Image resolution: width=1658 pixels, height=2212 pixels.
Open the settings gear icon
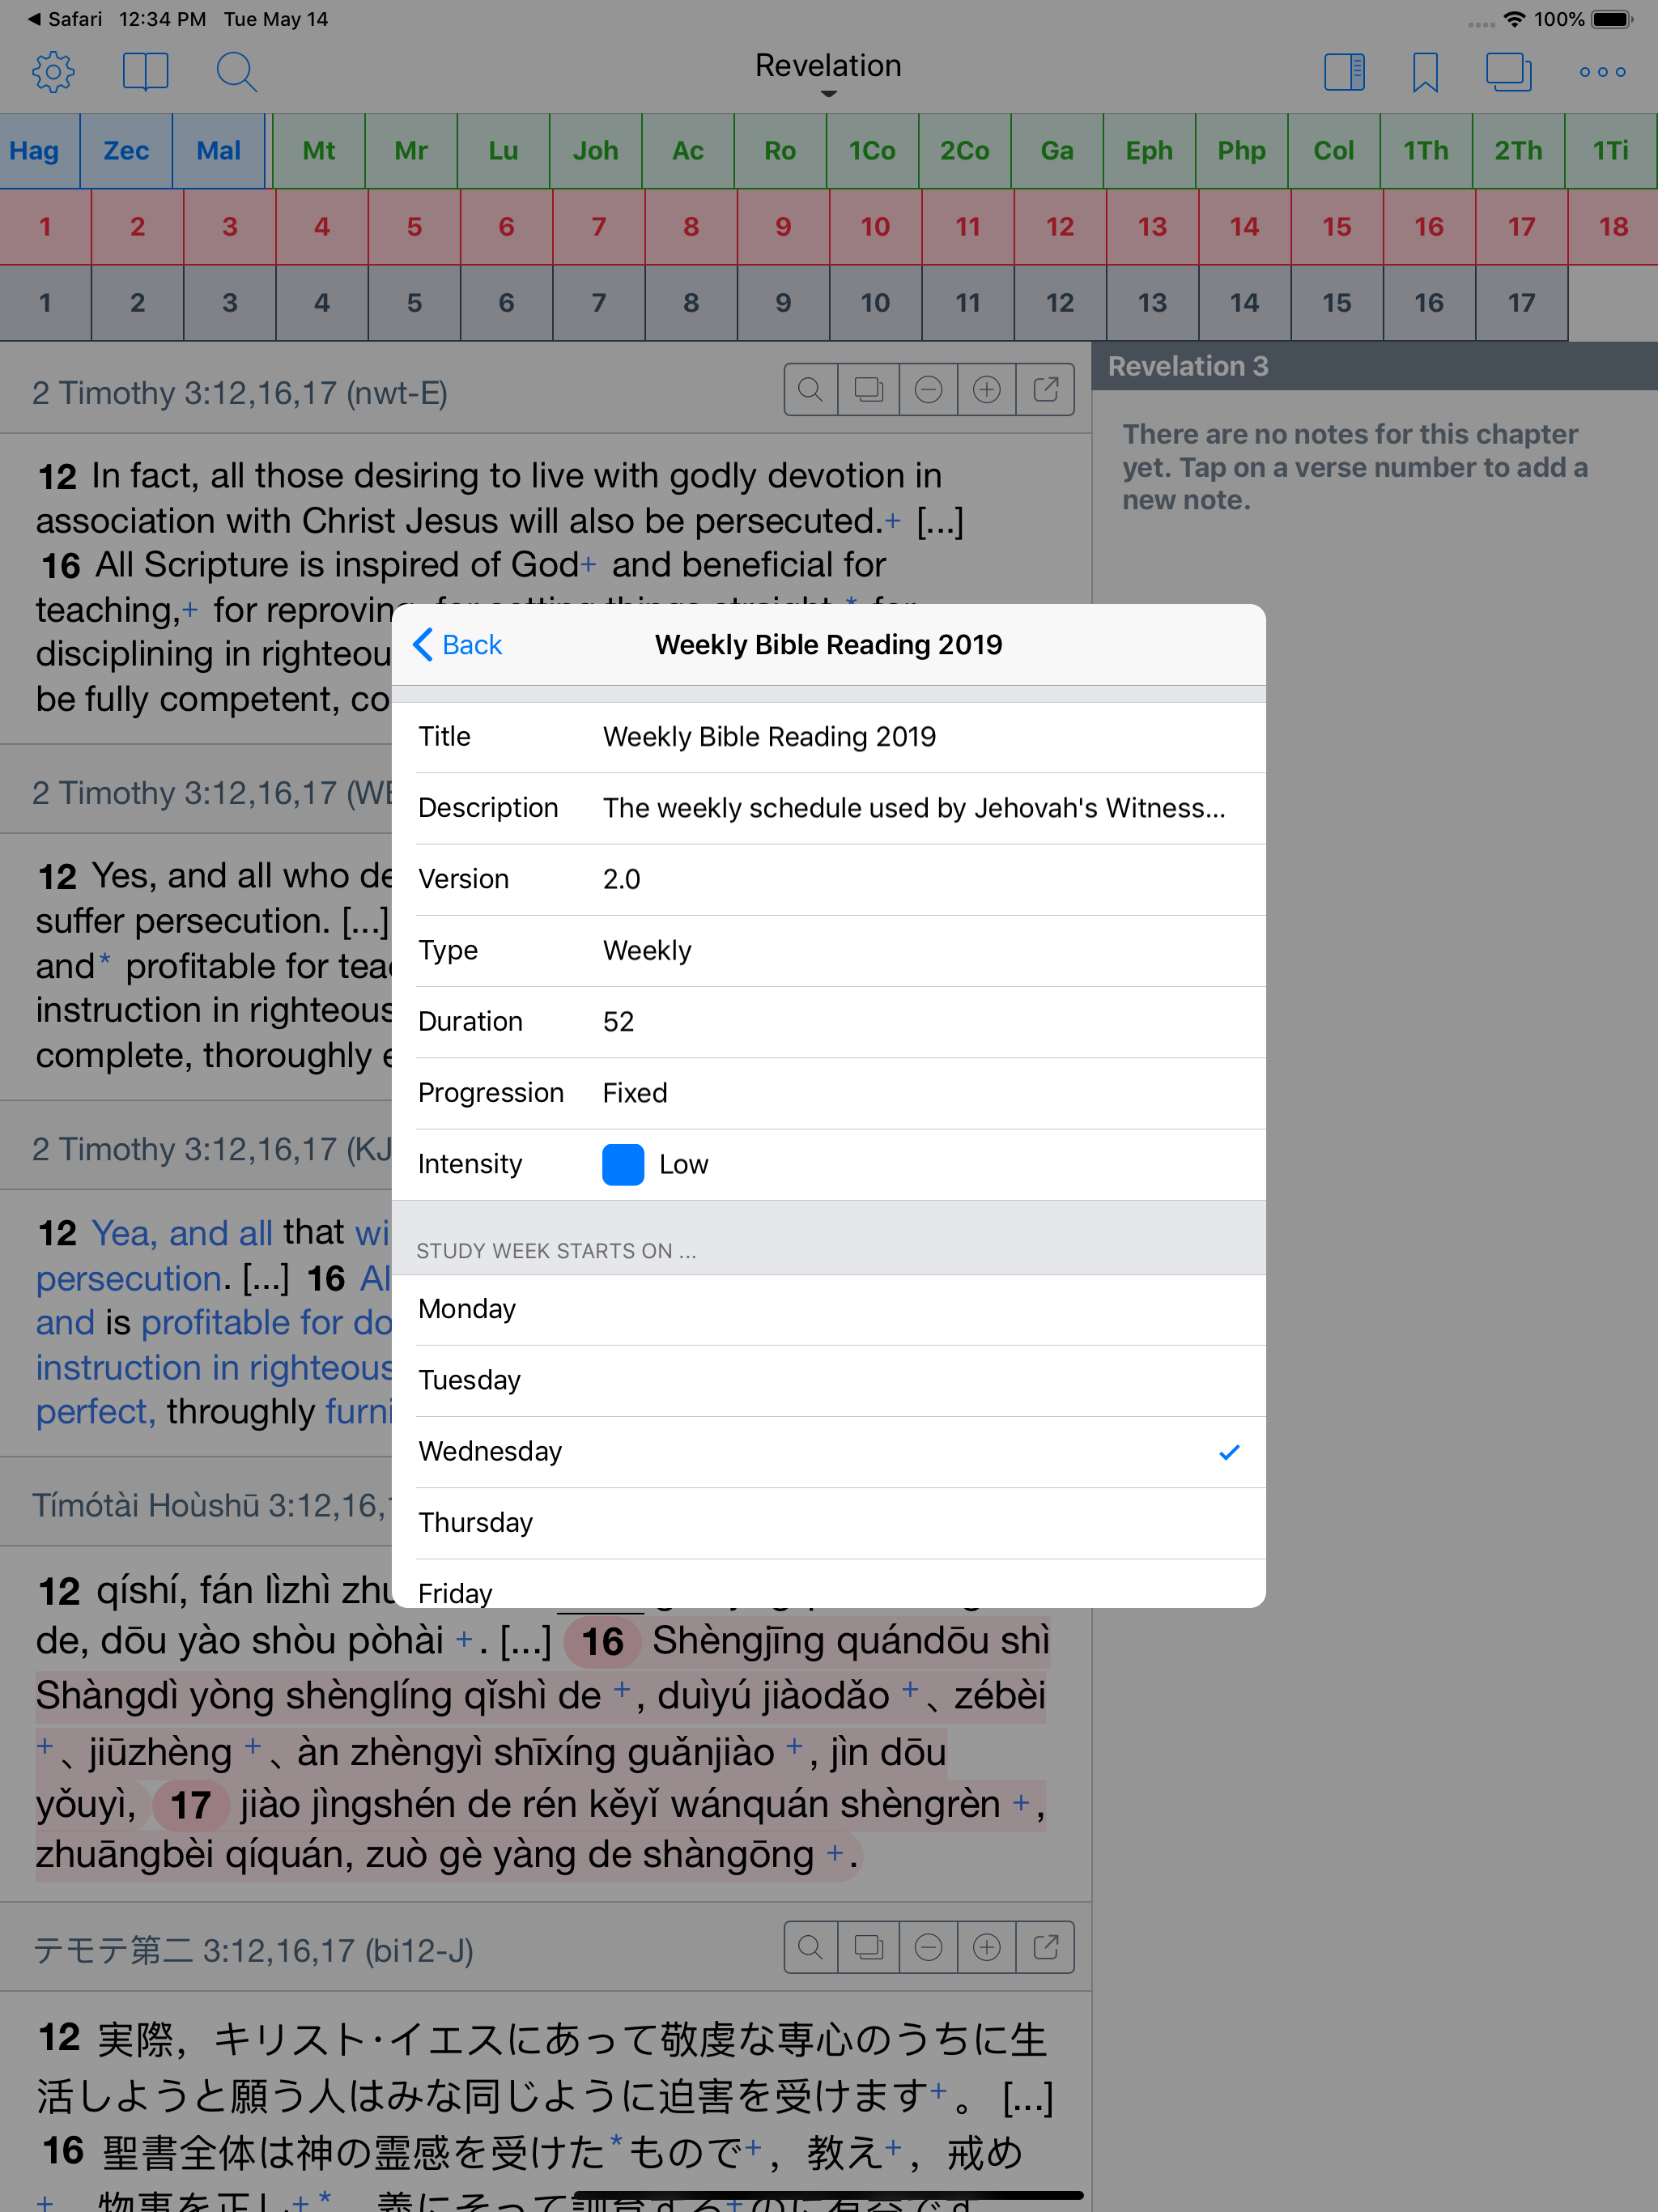coord(53,72)
